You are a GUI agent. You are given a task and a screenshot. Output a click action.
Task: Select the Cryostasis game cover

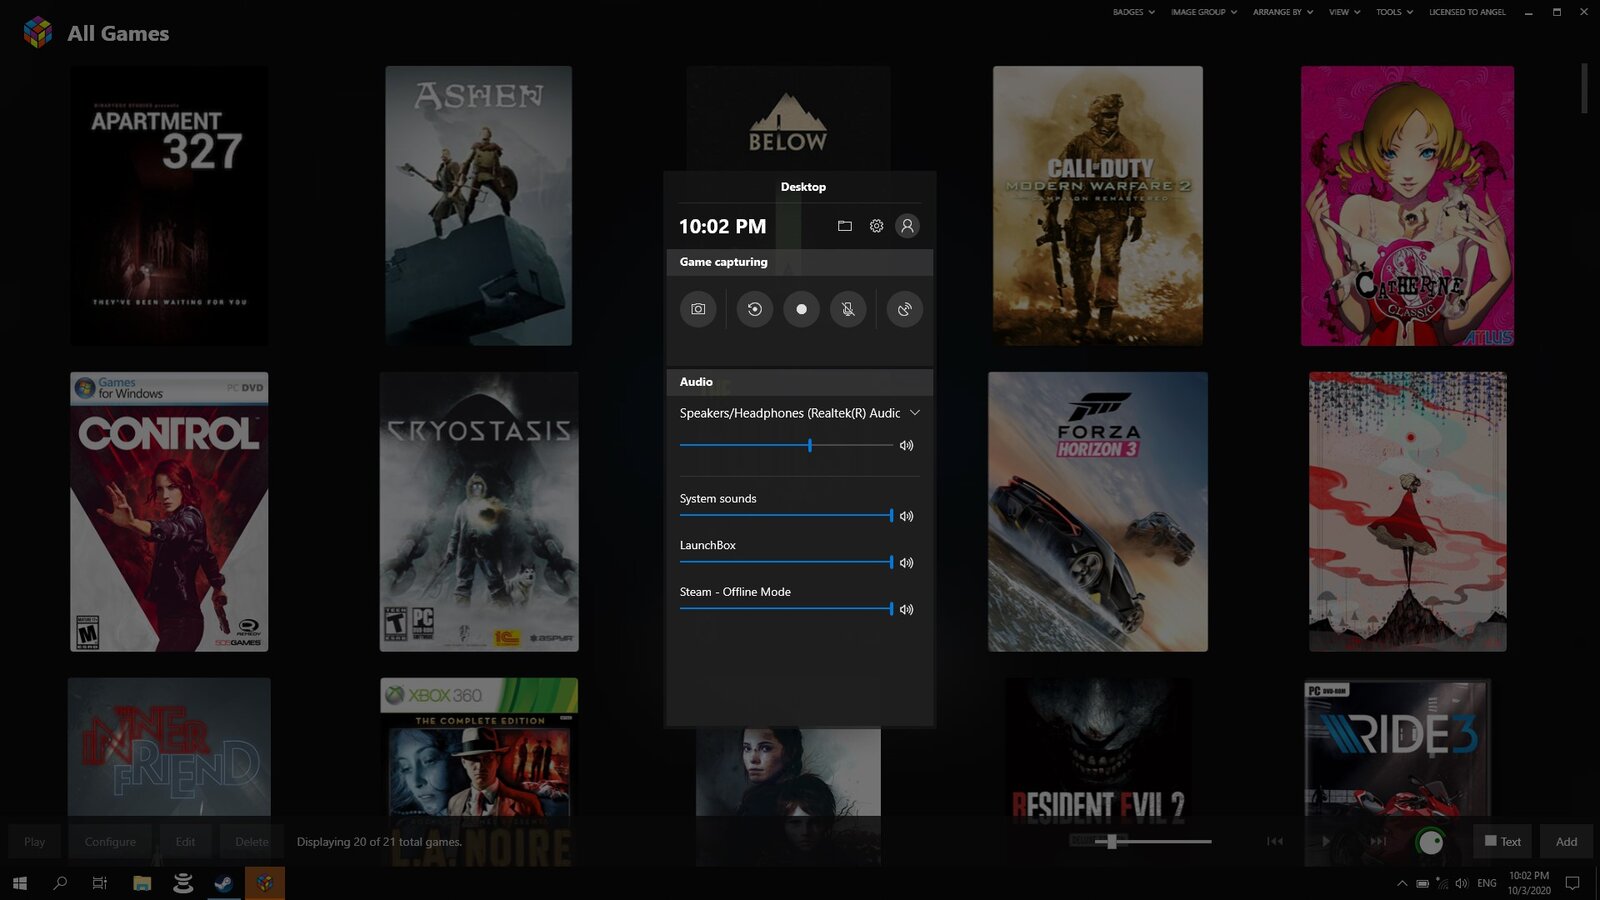479,512
